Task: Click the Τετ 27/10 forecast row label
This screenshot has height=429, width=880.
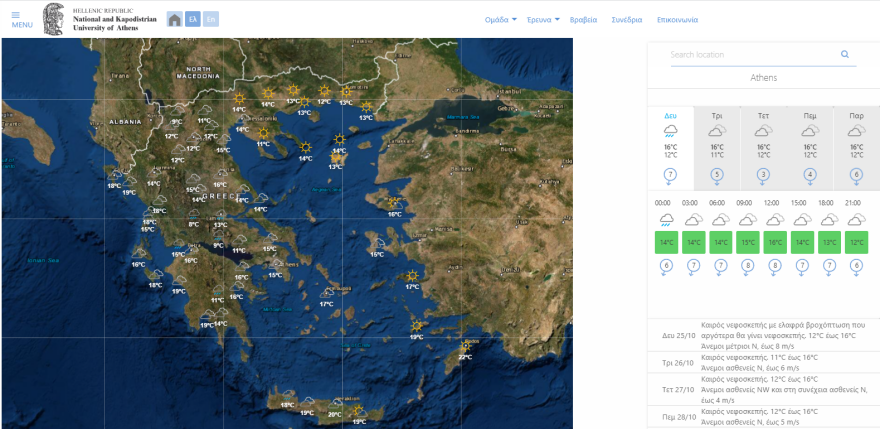Action: click(679, 390)
